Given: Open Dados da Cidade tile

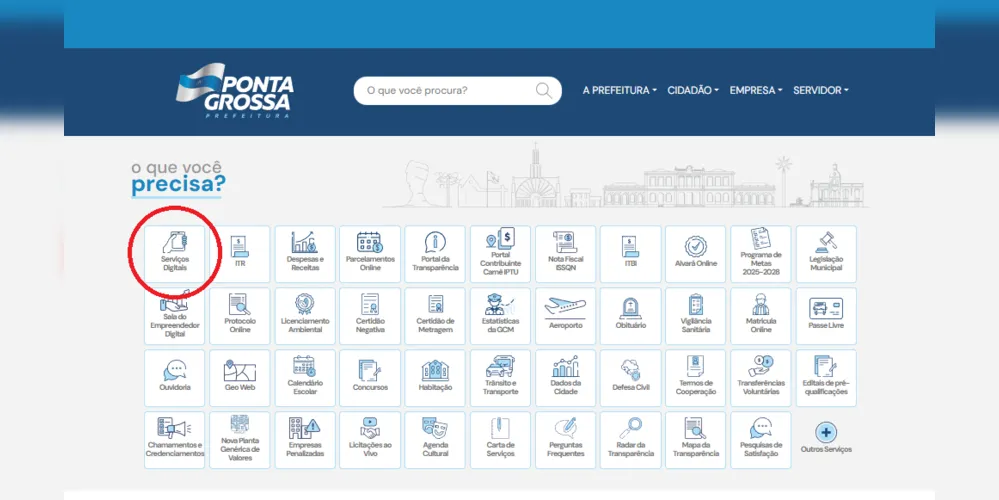Looking at the screenshot, I should [x=565, y=378].
